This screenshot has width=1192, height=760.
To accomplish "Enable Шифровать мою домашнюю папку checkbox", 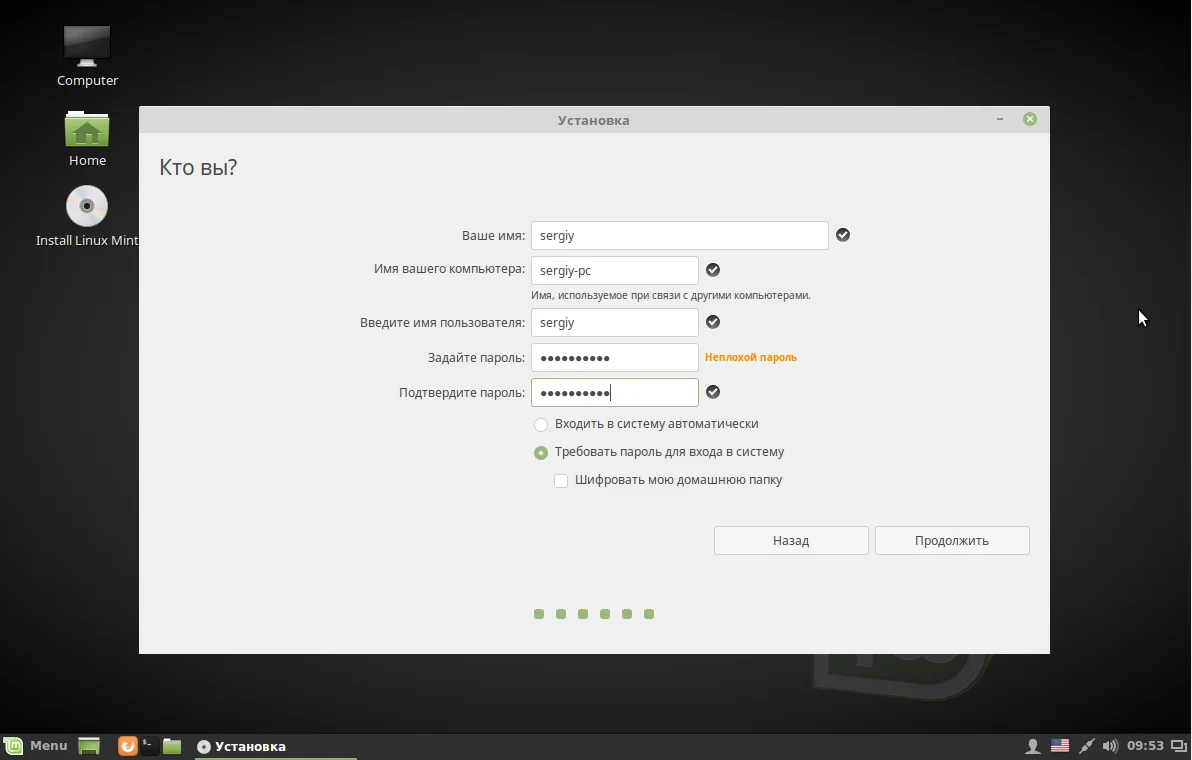I will 561,481.
